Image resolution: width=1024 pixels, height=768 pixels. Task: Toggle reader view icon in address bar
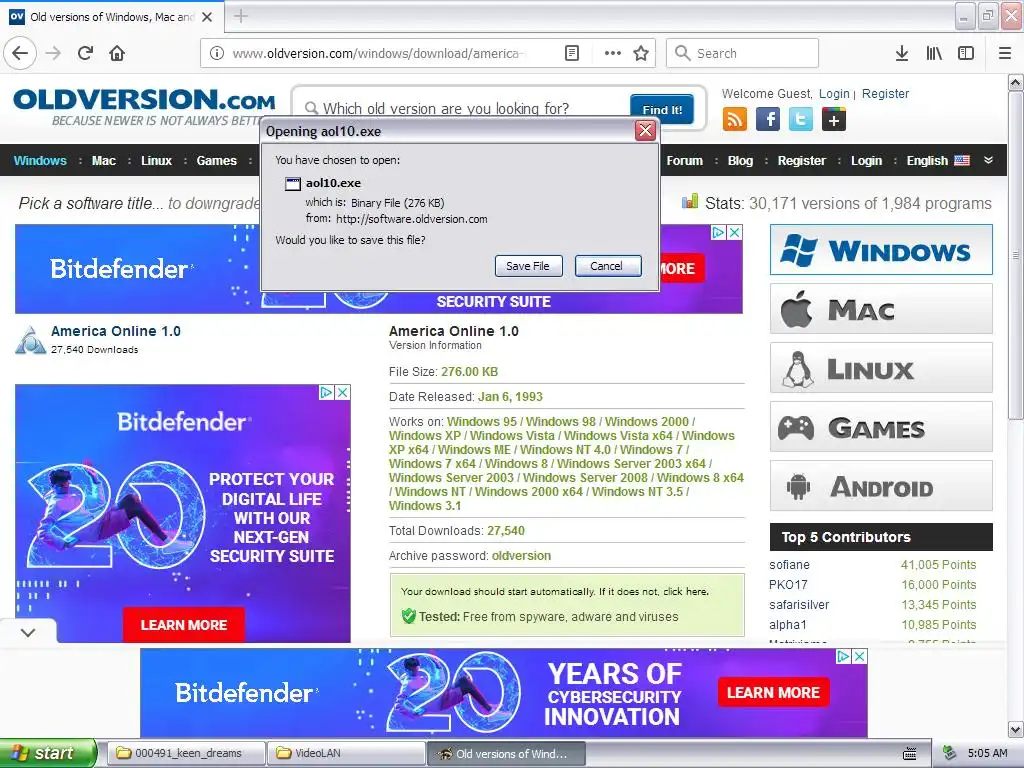(x=571, y=53)
